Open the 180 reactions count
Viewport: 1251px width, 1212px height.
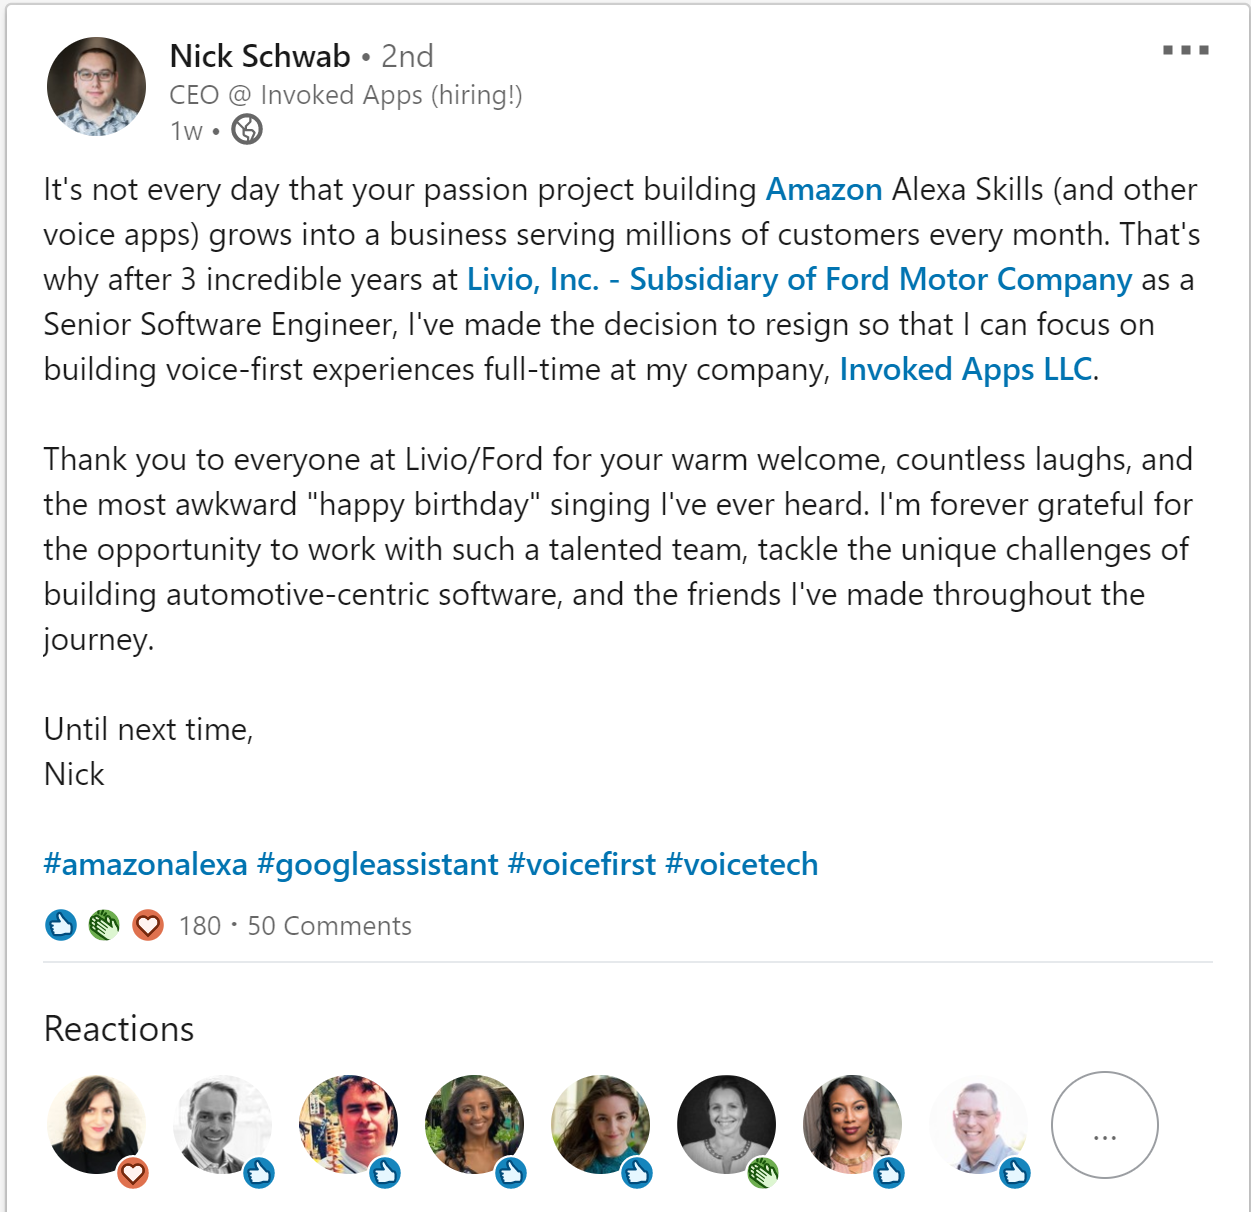click(x=200, y=926)
